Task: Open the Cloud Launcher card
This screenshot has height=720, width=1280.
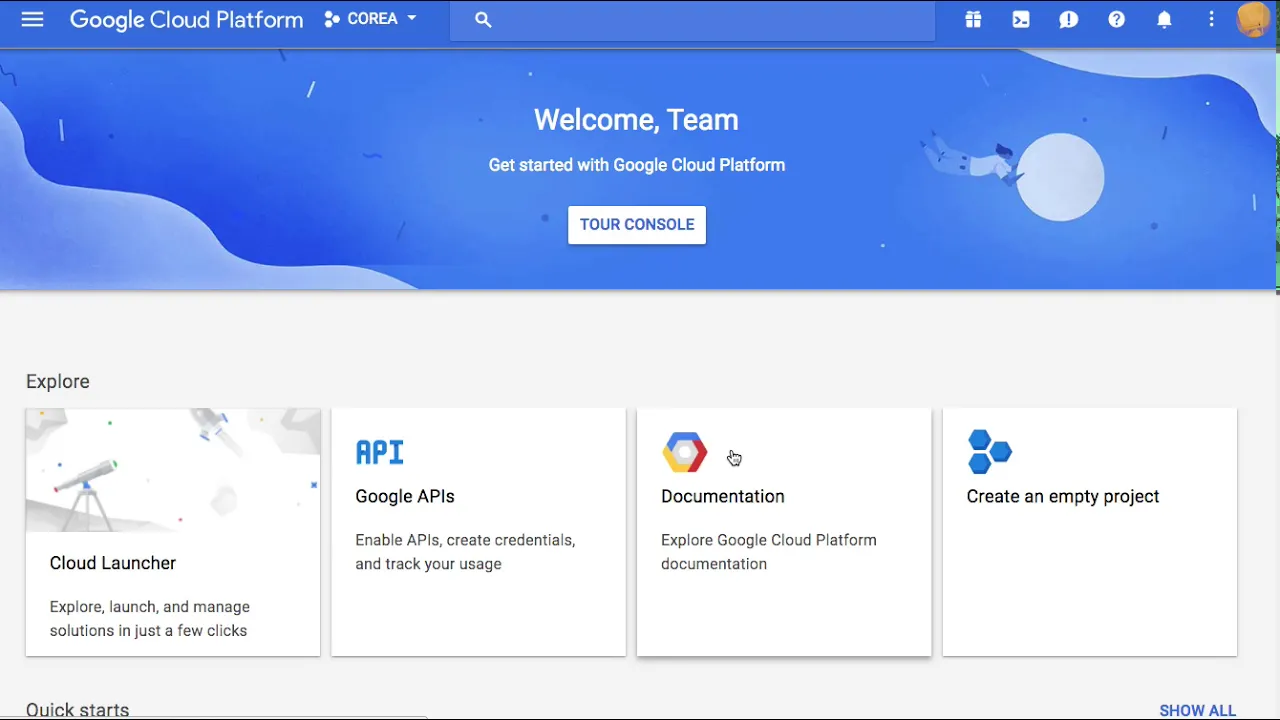Action: point(173,532)
